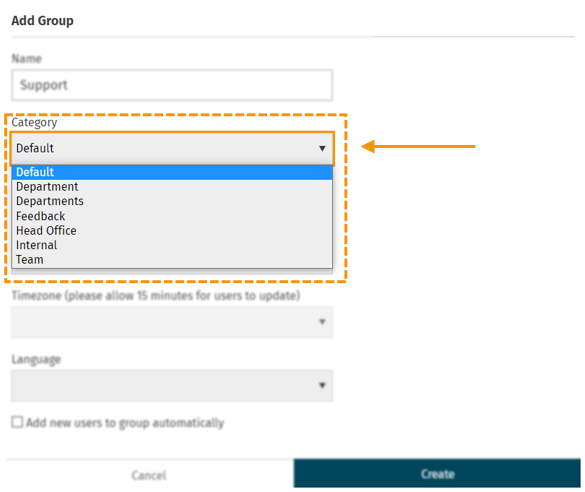Click the Add new users automatically label text

coord(125,423)
